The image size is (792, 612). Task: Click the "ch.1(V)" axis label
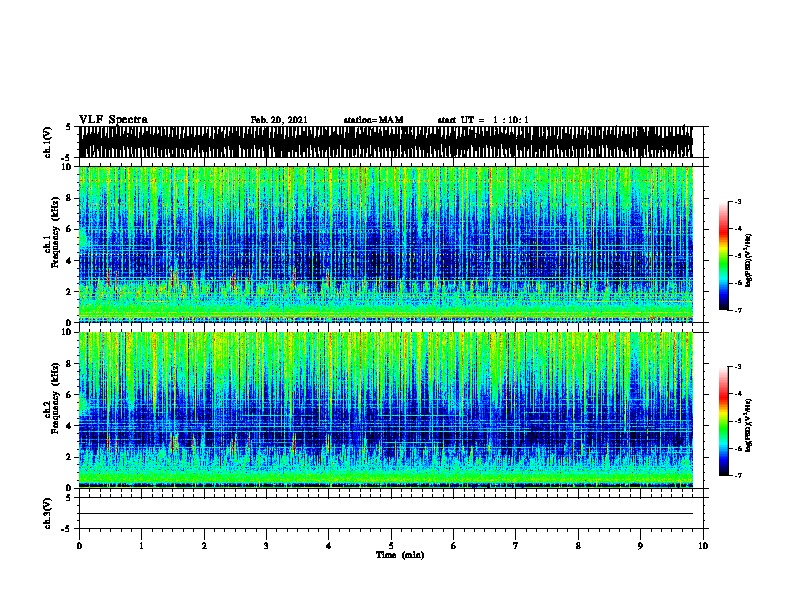click(x=48, y=142)
